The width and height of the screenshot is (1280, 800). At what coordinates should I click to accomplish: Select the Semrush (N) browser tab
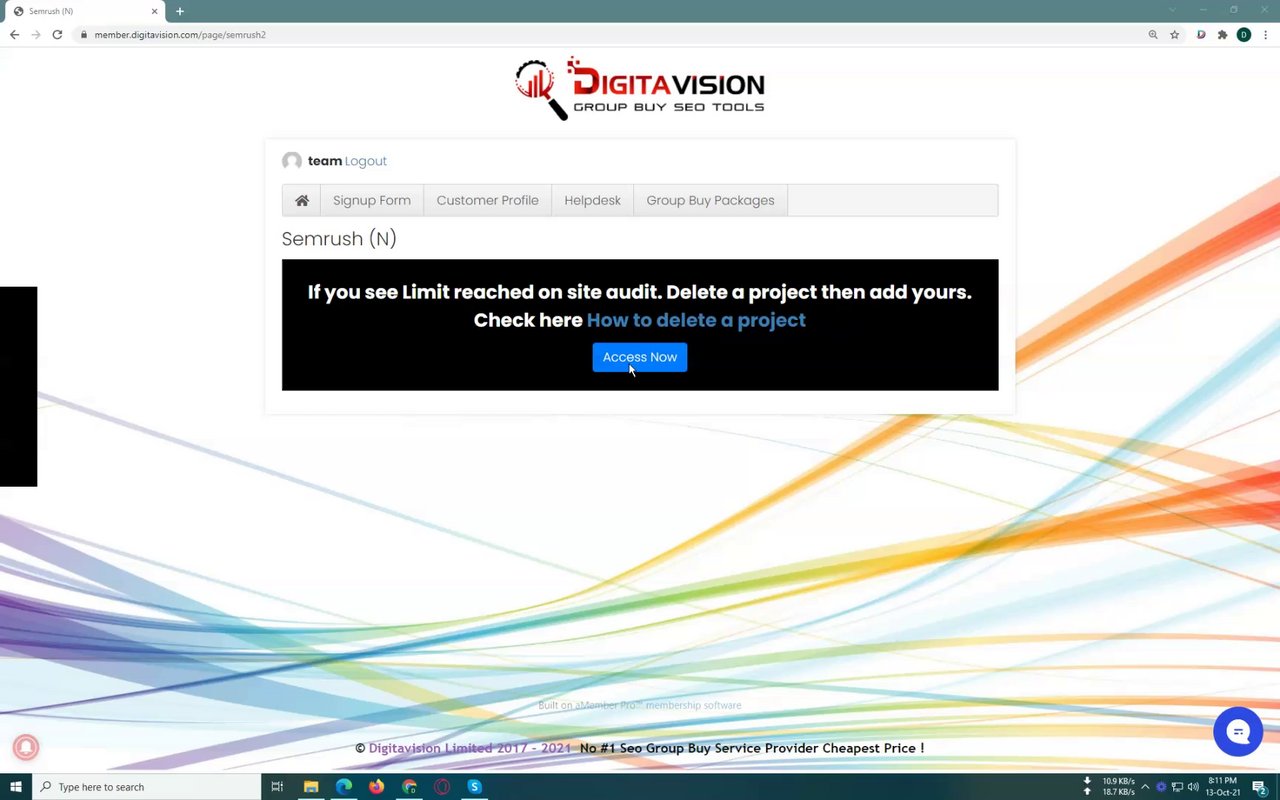pyautogui.click(x=85, y=11)
